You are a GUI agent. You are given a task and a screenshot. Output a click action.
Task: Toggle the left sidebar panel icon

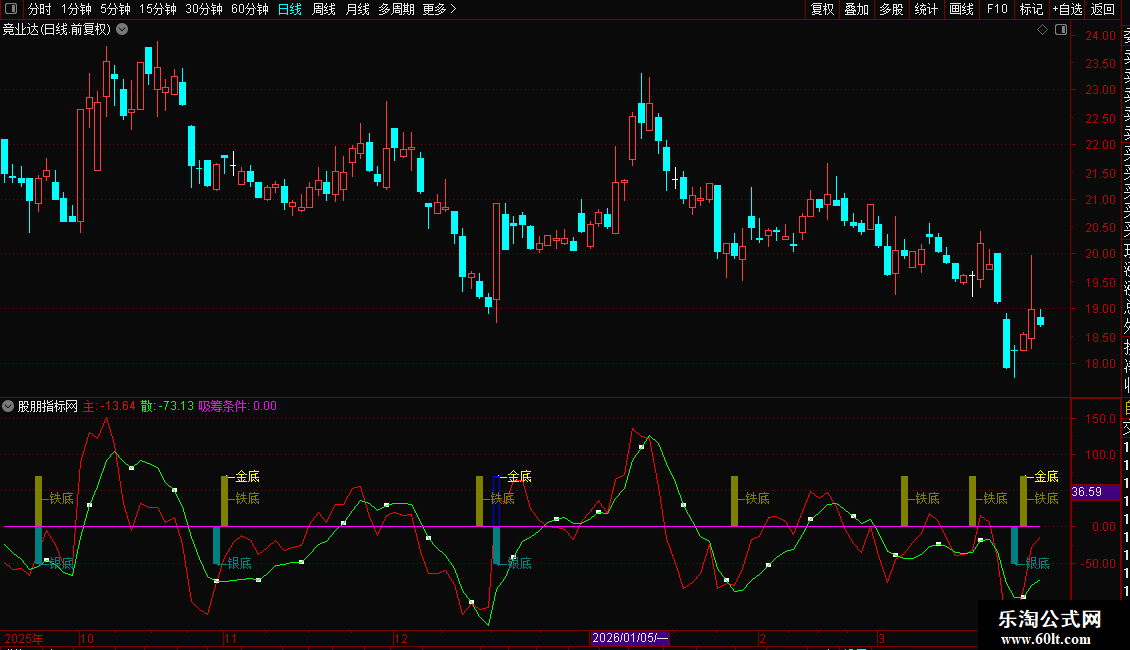[x=11, y=9]
